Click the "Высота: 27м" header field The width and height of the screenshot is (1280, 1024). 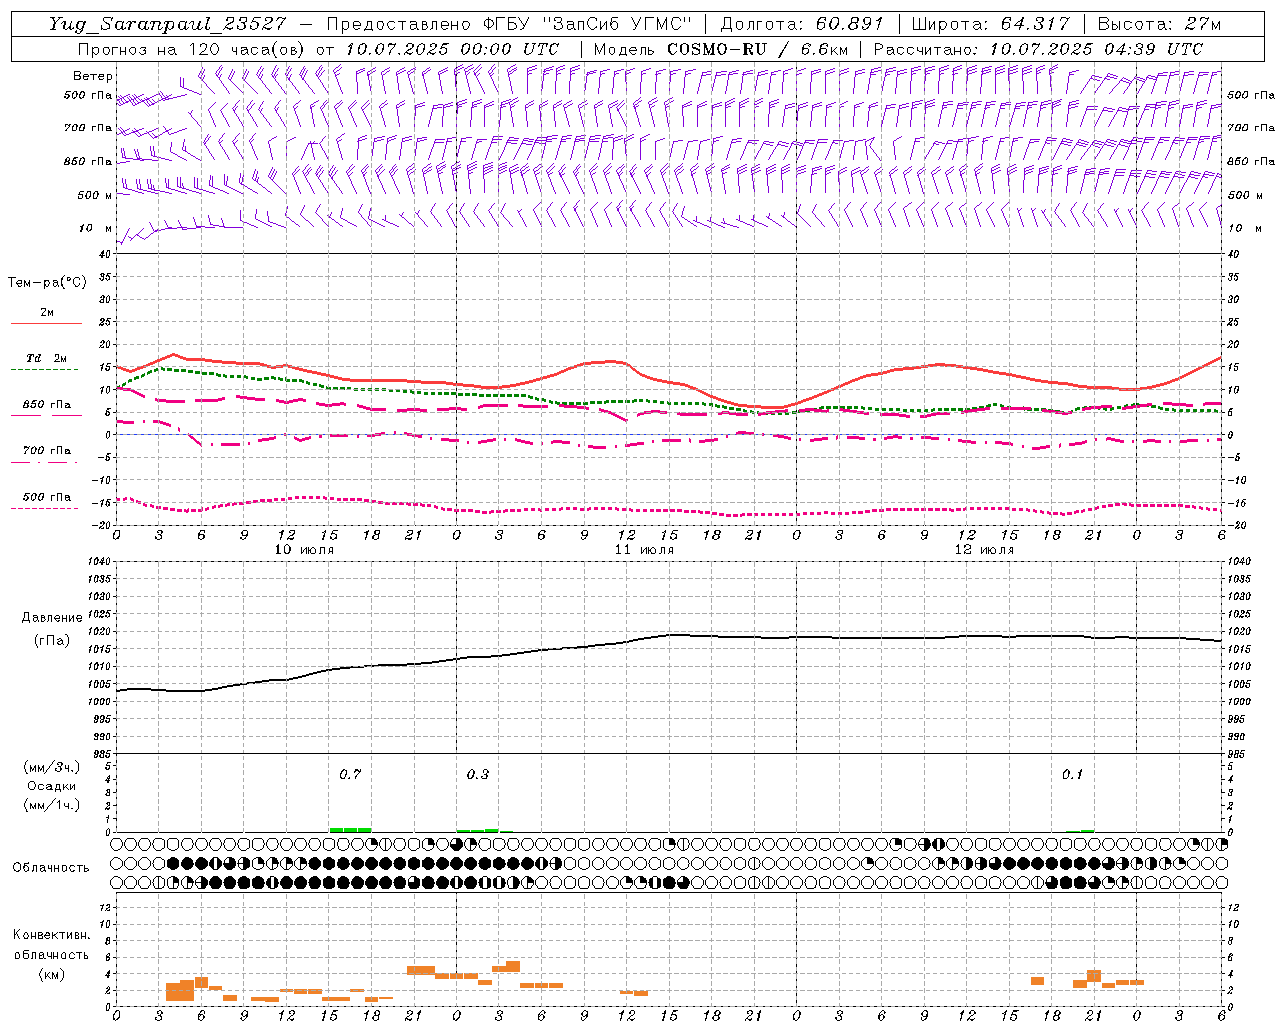1159,24
